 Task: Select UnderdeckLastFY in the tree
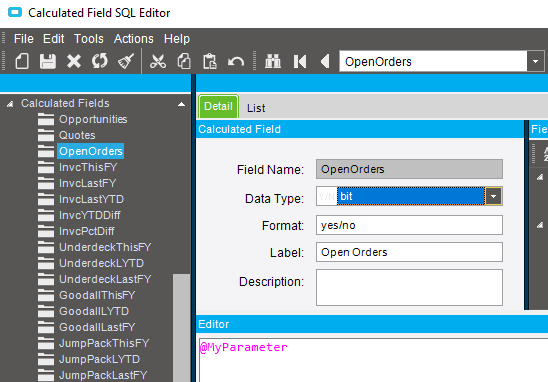click(105, 279)
